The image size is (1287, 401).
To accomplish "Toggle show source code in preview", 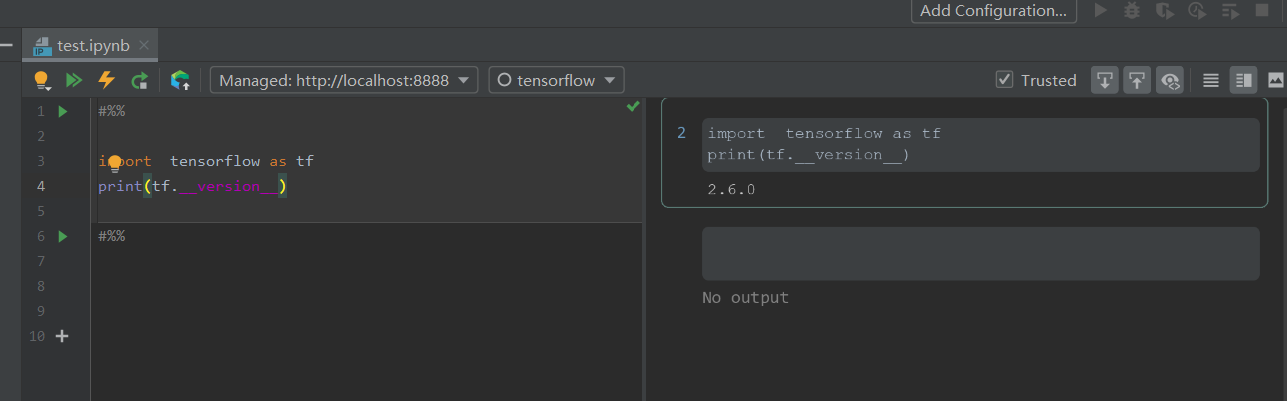I will tap(1170, 80).
